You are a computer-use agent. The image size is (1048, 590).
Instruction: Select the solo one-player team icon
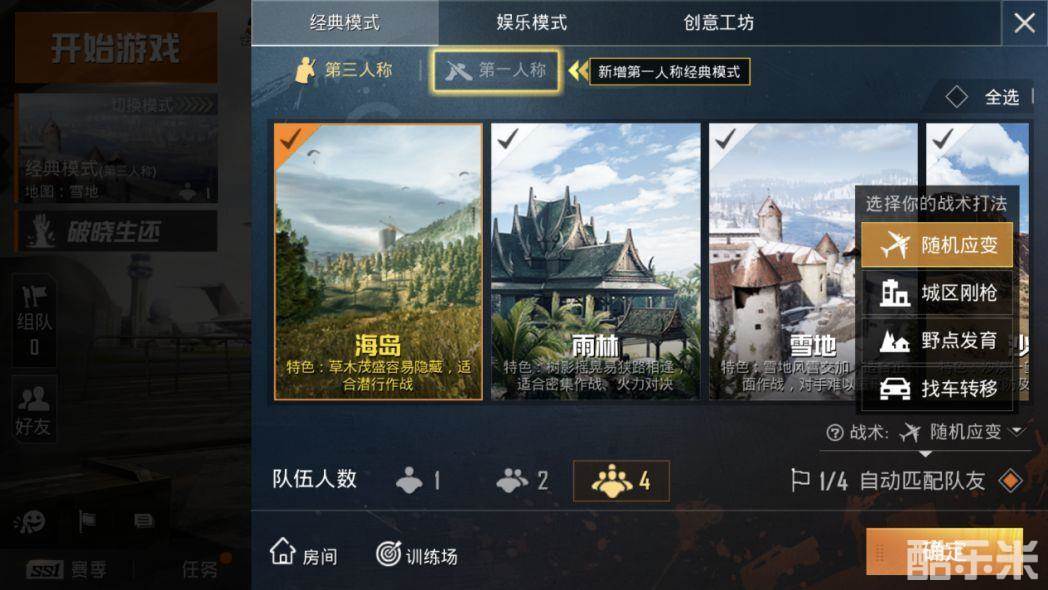pos(409,480)
